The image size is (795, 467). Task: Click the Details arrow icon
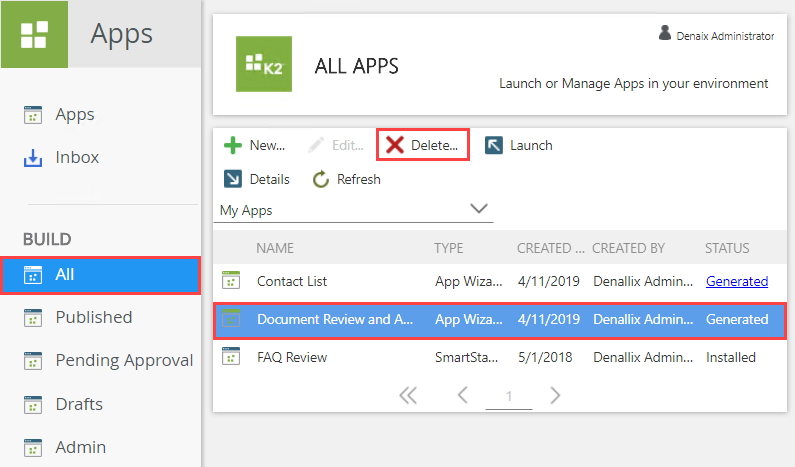[x=233, y=179]
